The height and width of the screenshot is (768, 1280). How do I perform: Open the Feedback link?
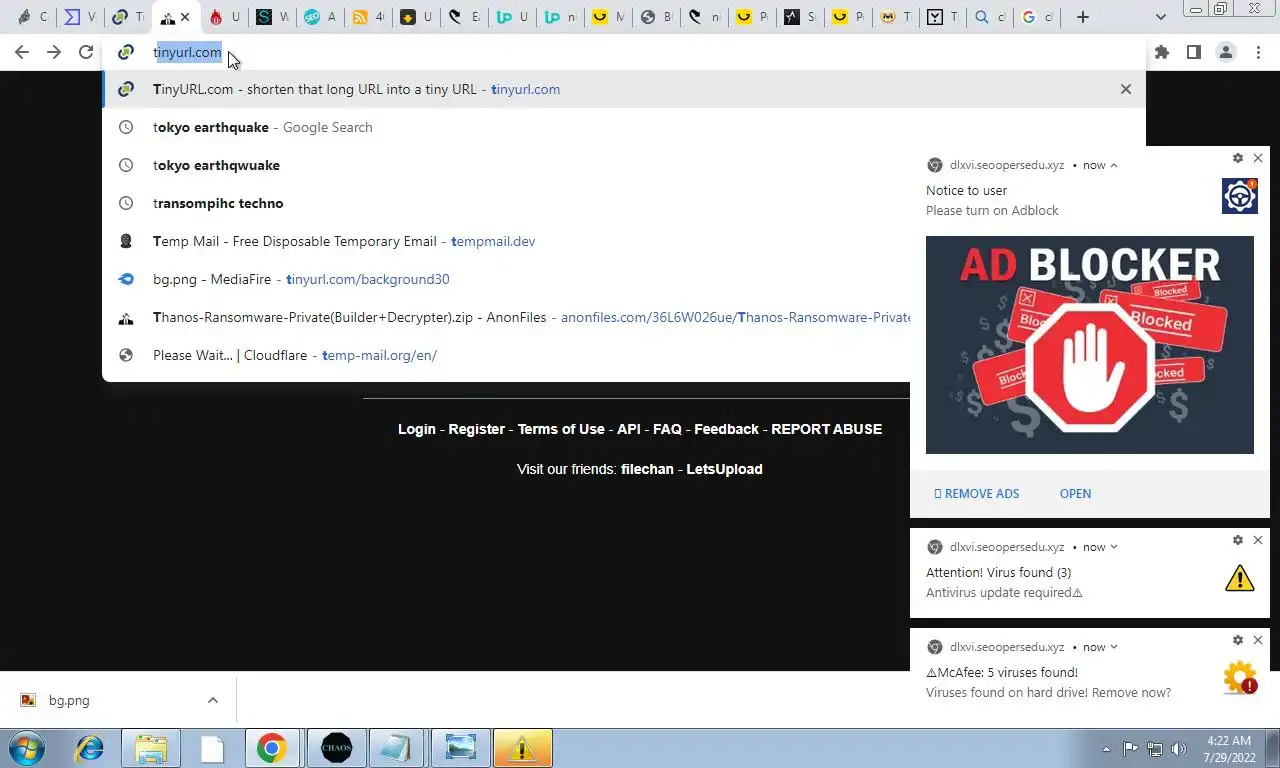point(726,429)
